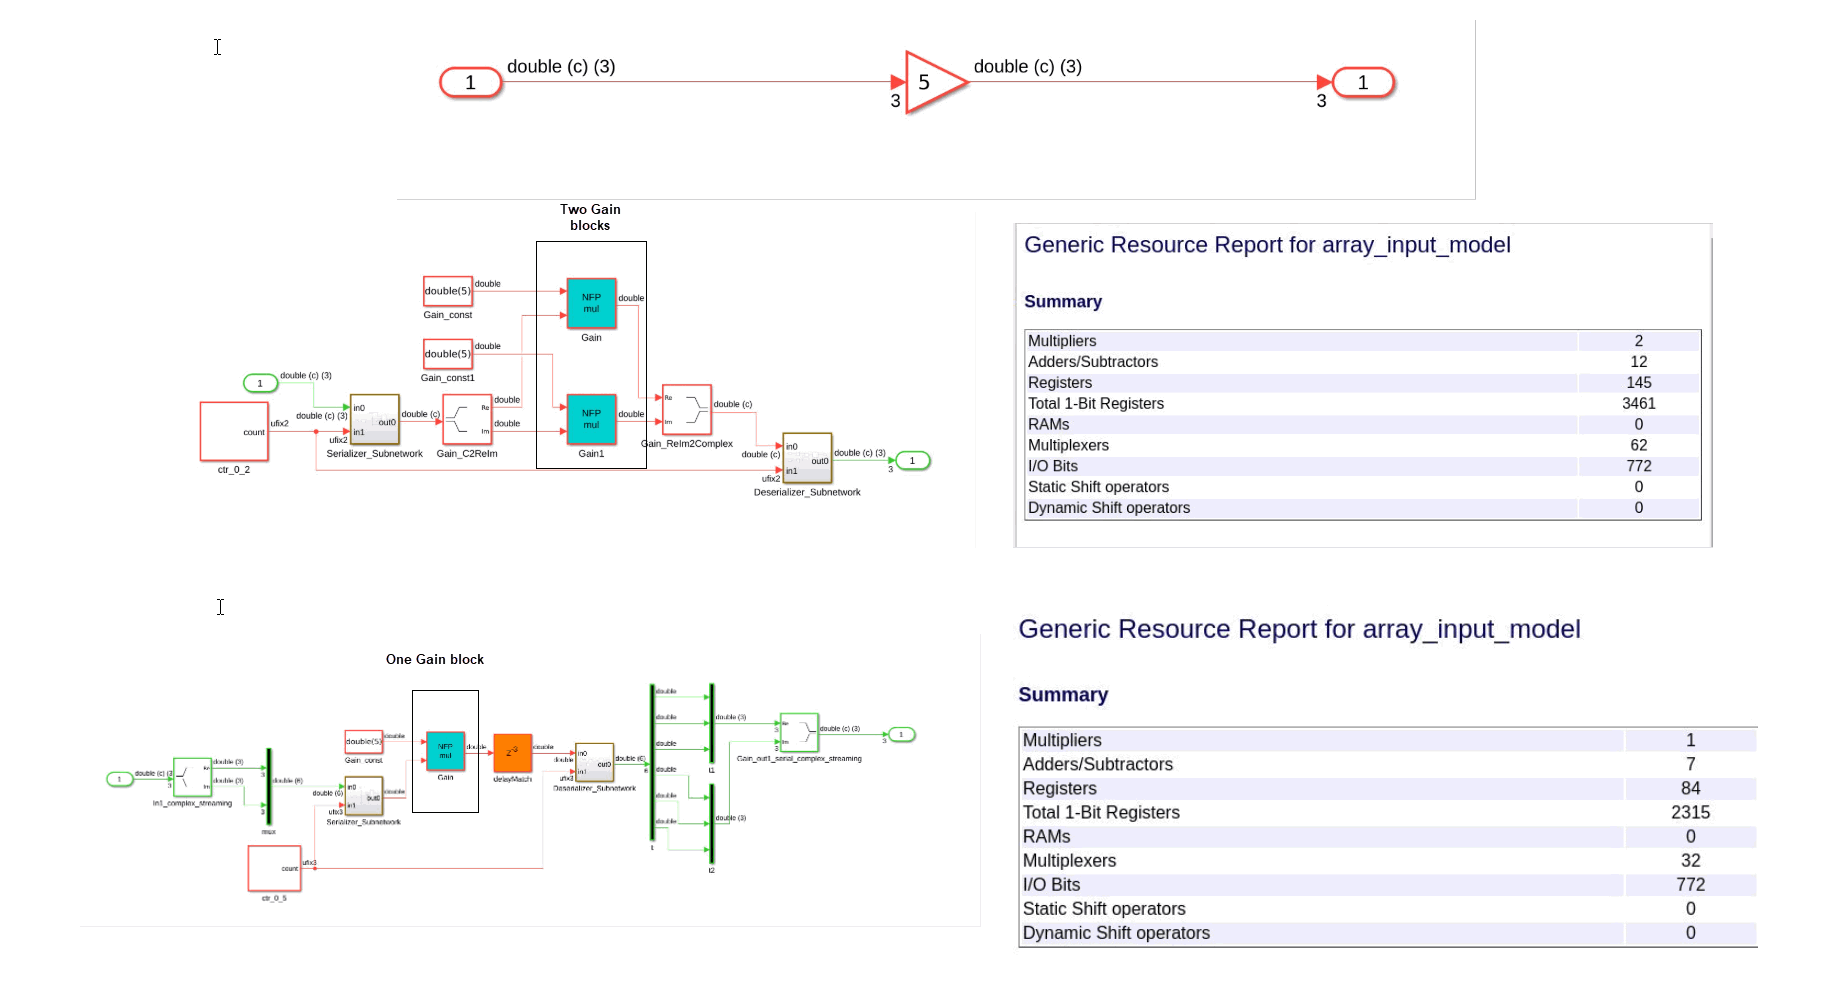Viewport: 1838px width, 996px height.
Task: Click the Multipliers value 1 cell
Action: click(x=1691, y=740)
